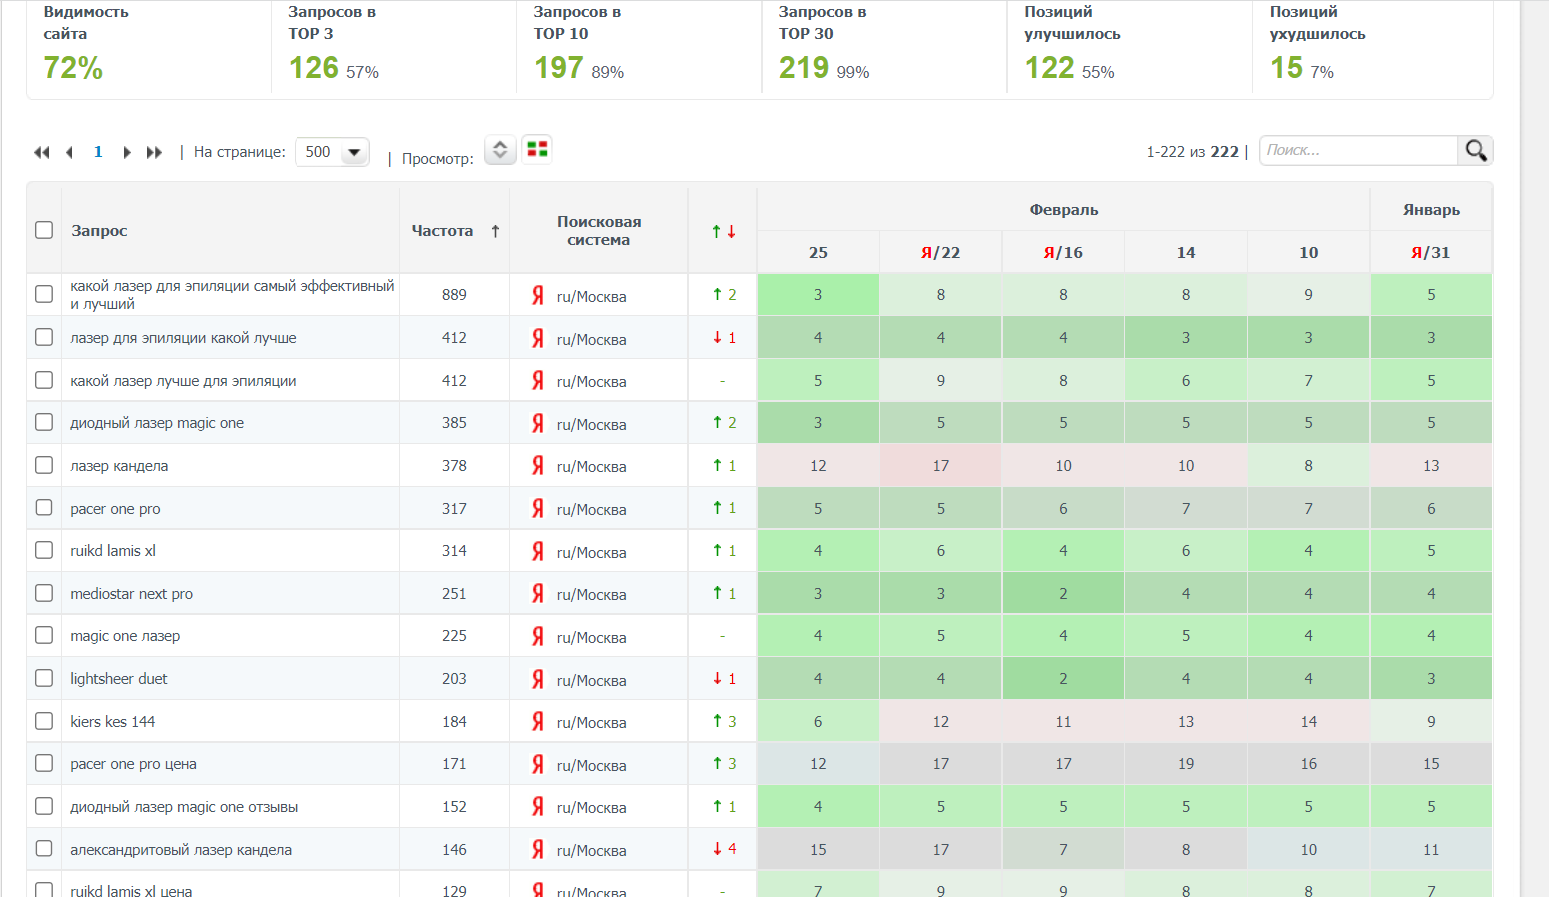Click the green up arrow in the 'kiers kes 144' row

coord(717,721)
